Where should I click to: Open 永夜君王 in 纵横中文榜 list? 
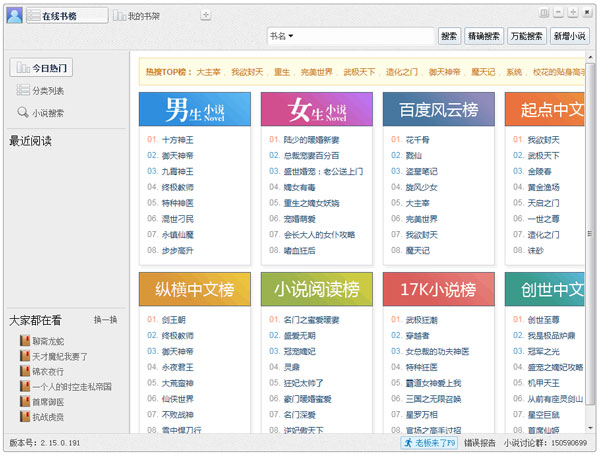click(178, 367)
